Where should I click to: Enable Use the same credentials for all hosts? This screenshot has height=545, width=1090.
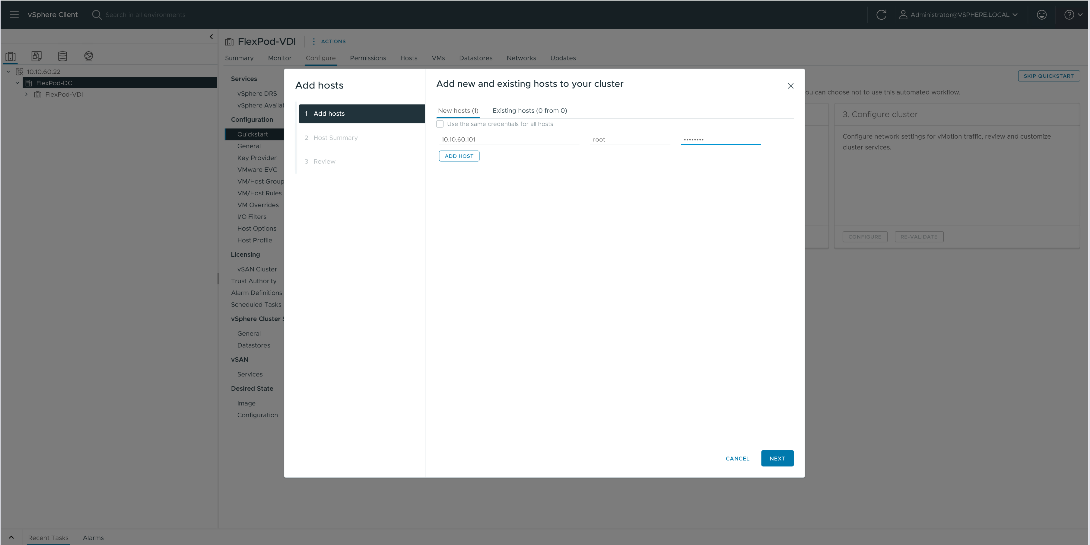pyautogui.click(x=440, y=124)
